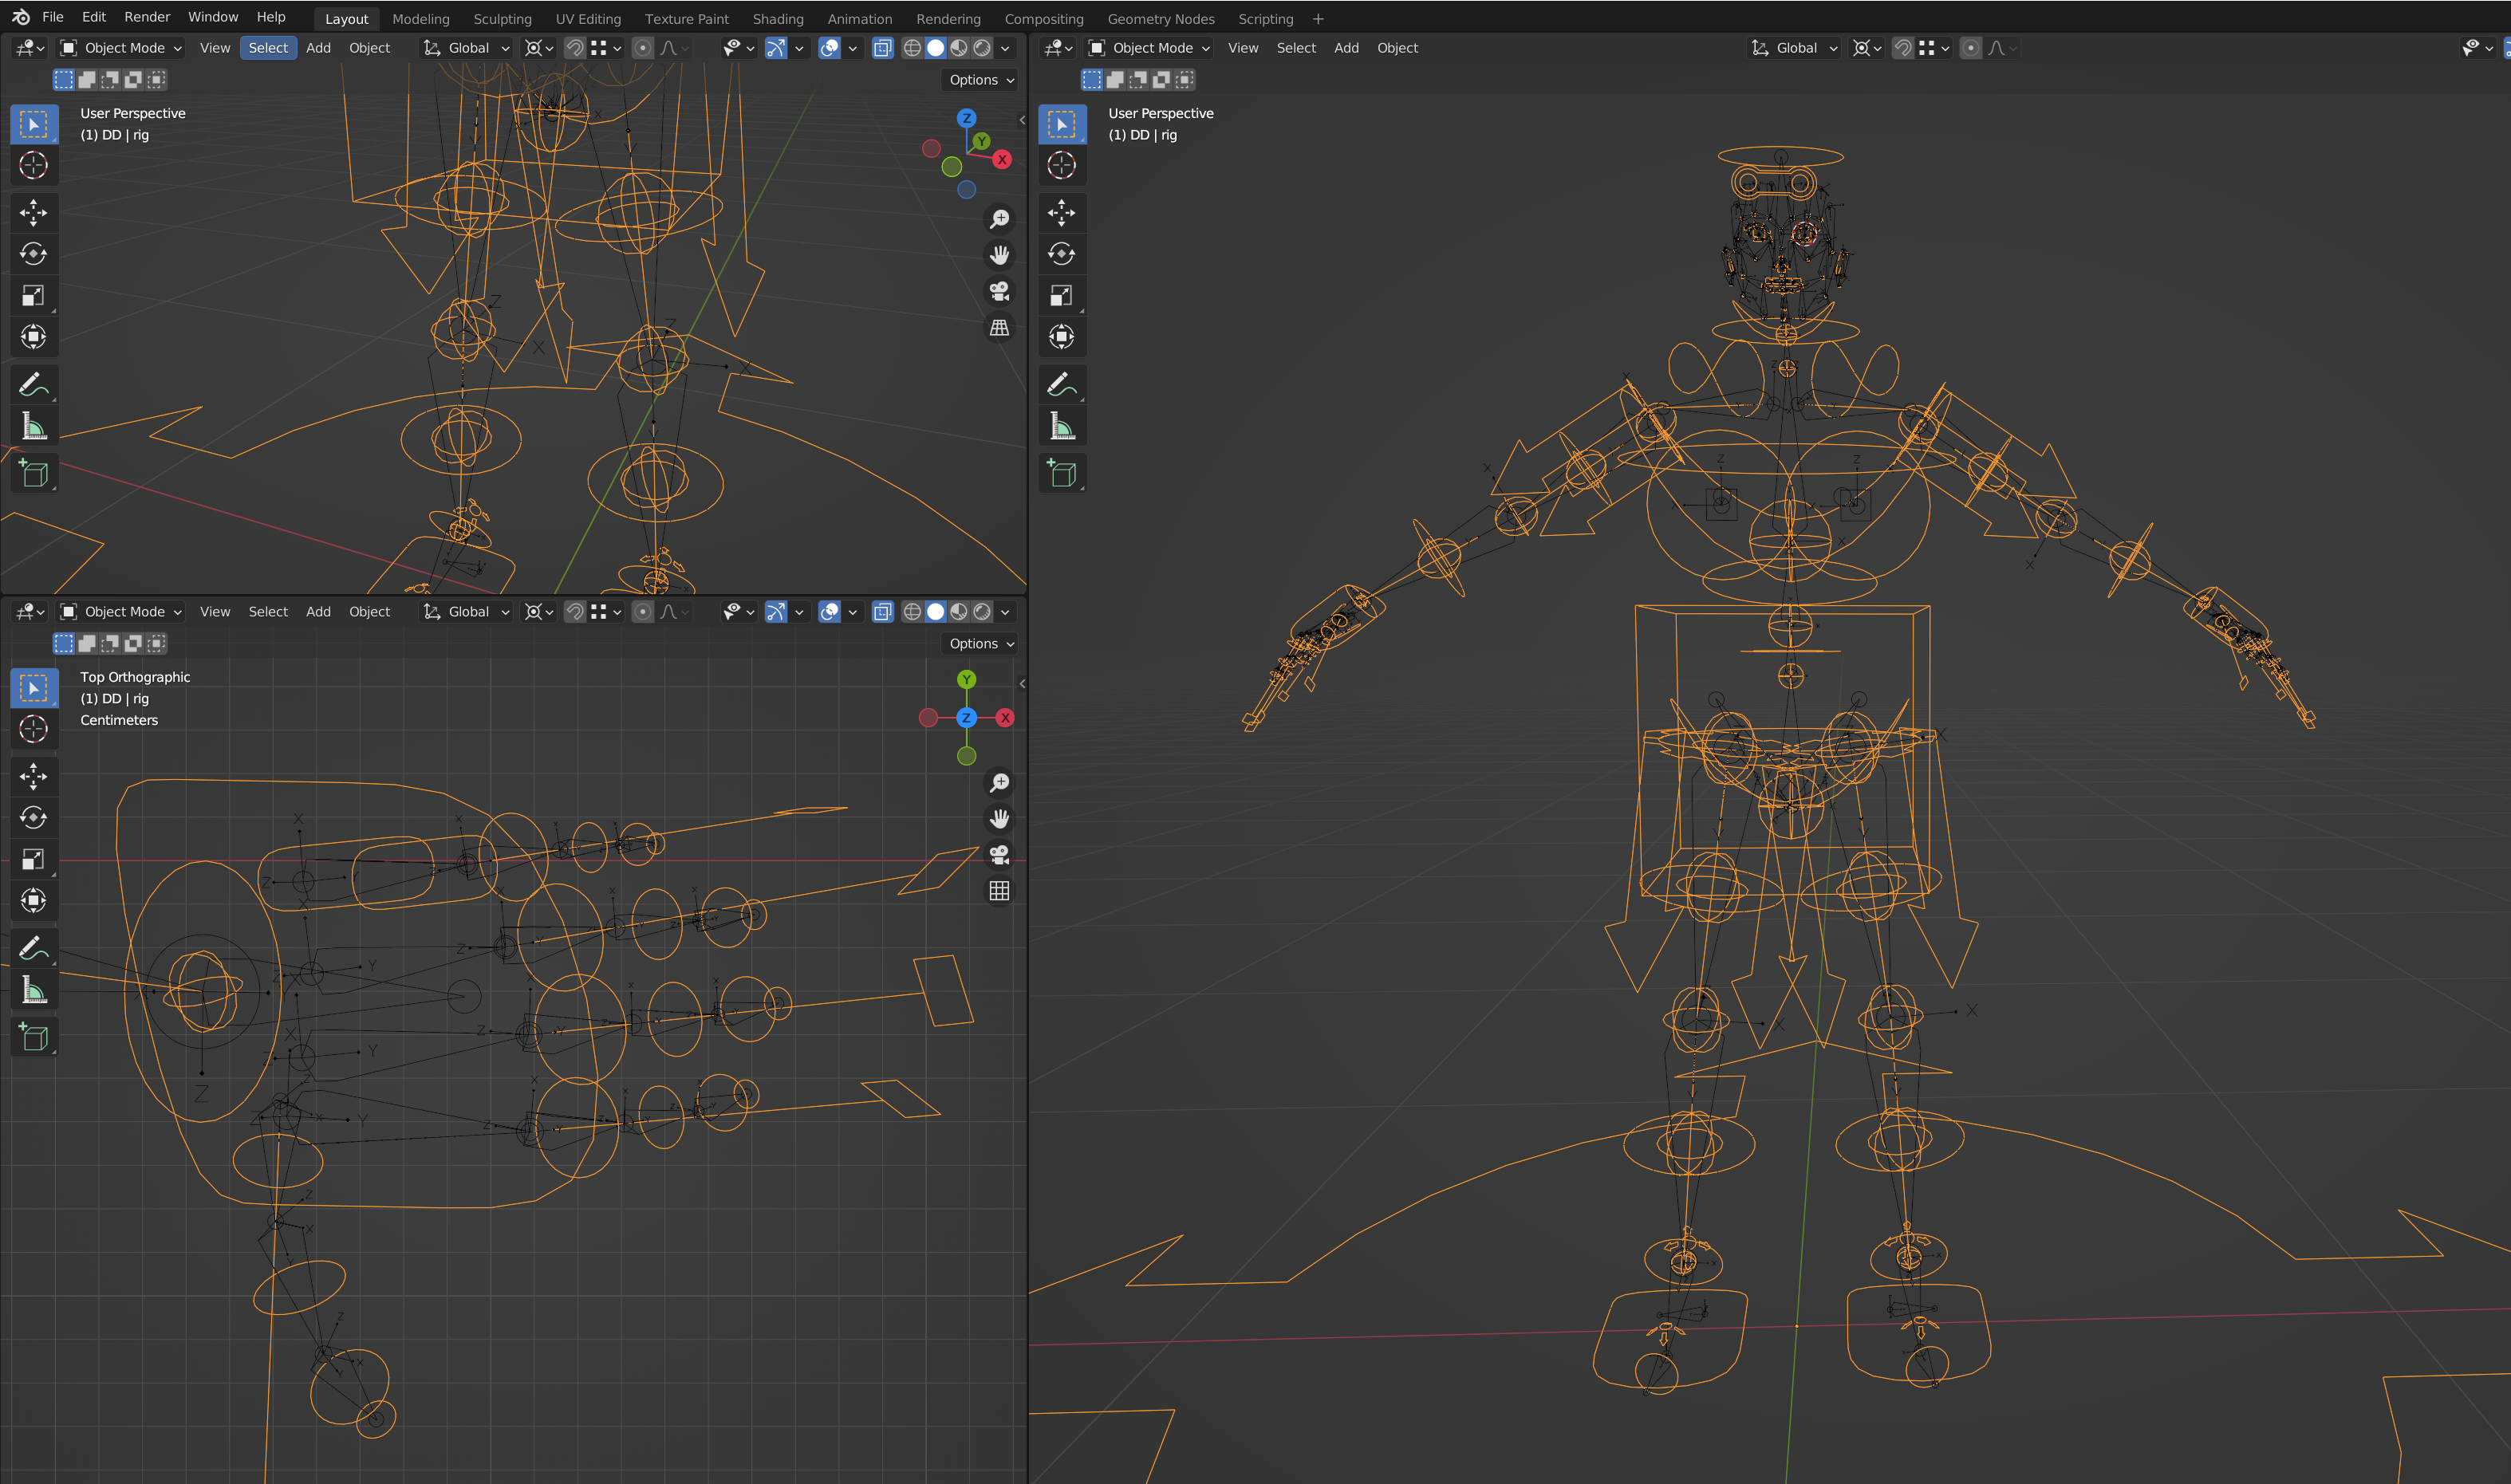Click red X axis on top-left navigation gizmo

1002,160
